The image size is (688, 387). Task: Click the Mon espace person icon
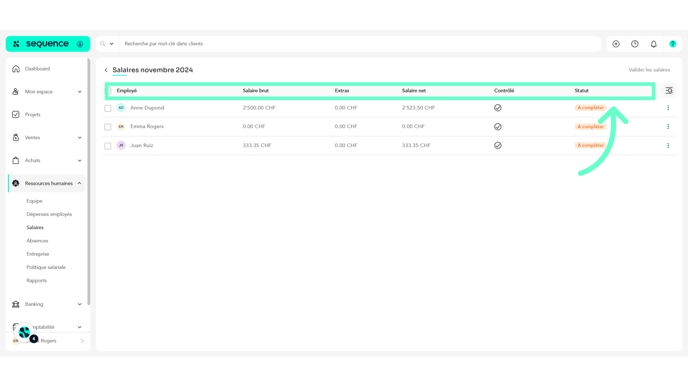click(16, 92)
